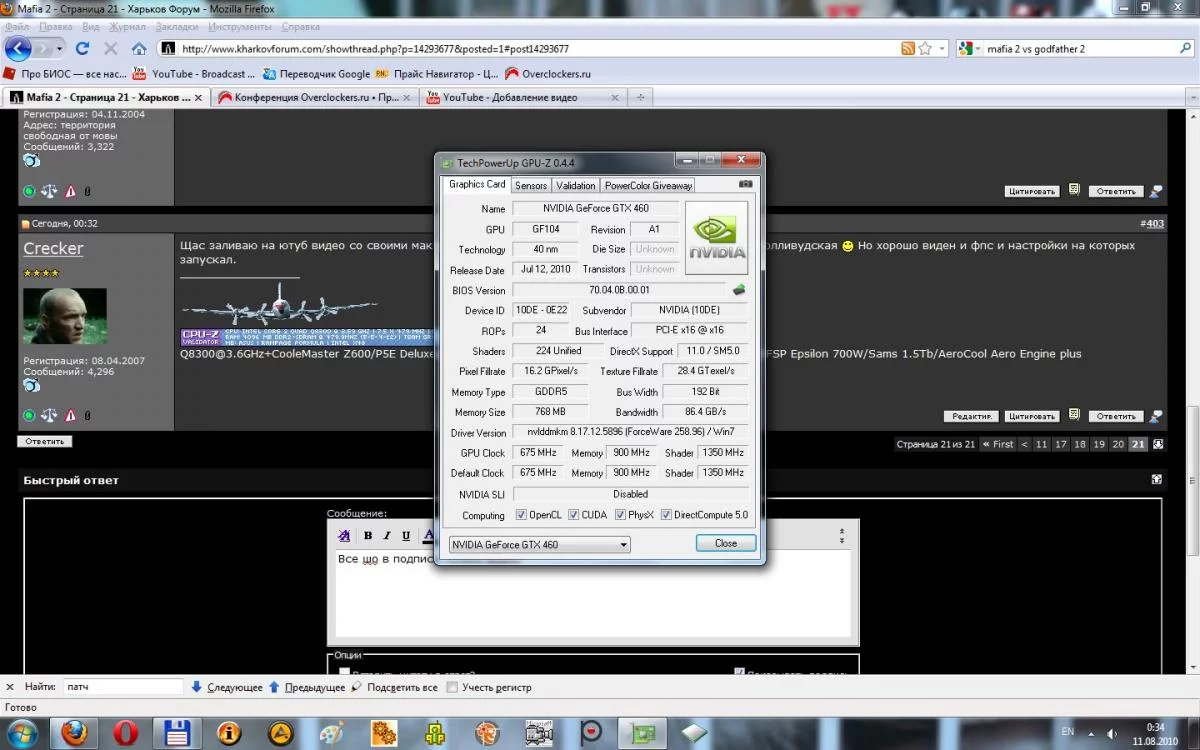Click First page link in pagination

coord(997,444)
